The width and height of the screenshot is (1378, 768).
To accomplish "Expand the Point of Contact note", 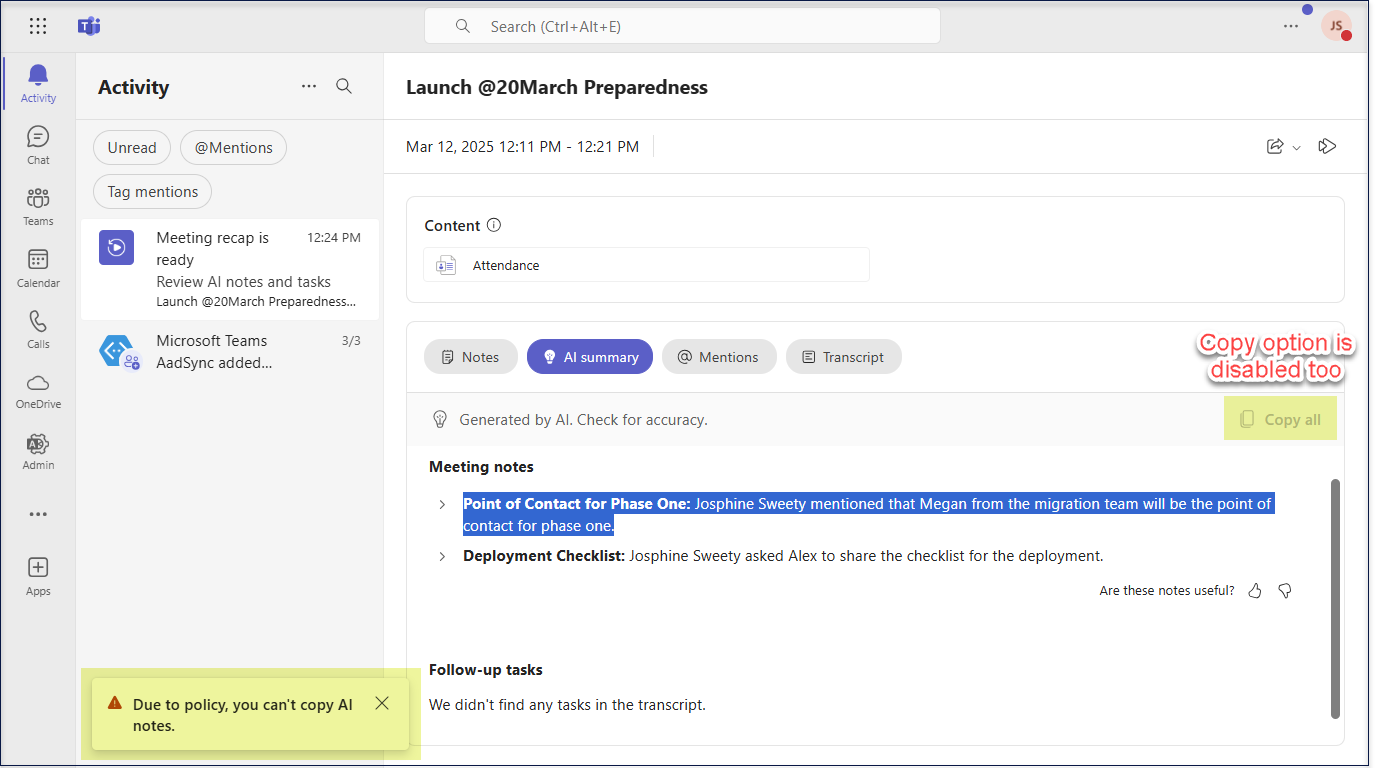I will tap(442, 505).
